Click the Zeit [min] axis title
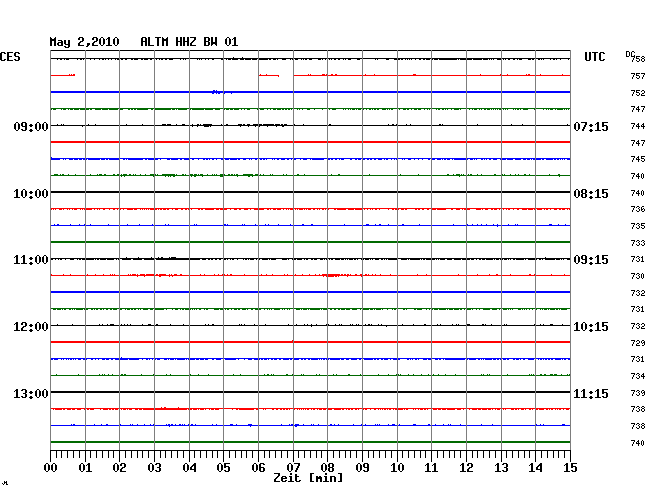Screen dimensions: 650x494 click(308, 478)
